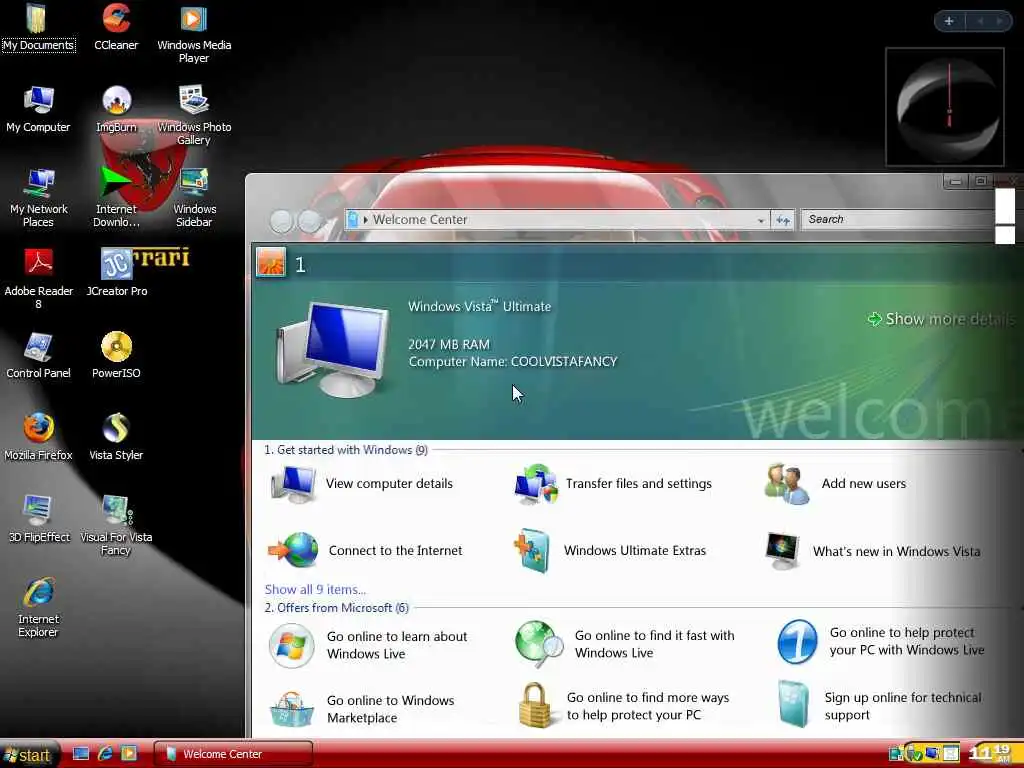The width and height of the screenshot is (1024, 768).
Task: Open My Documents desktop icon
Action: tap(38, 27)
